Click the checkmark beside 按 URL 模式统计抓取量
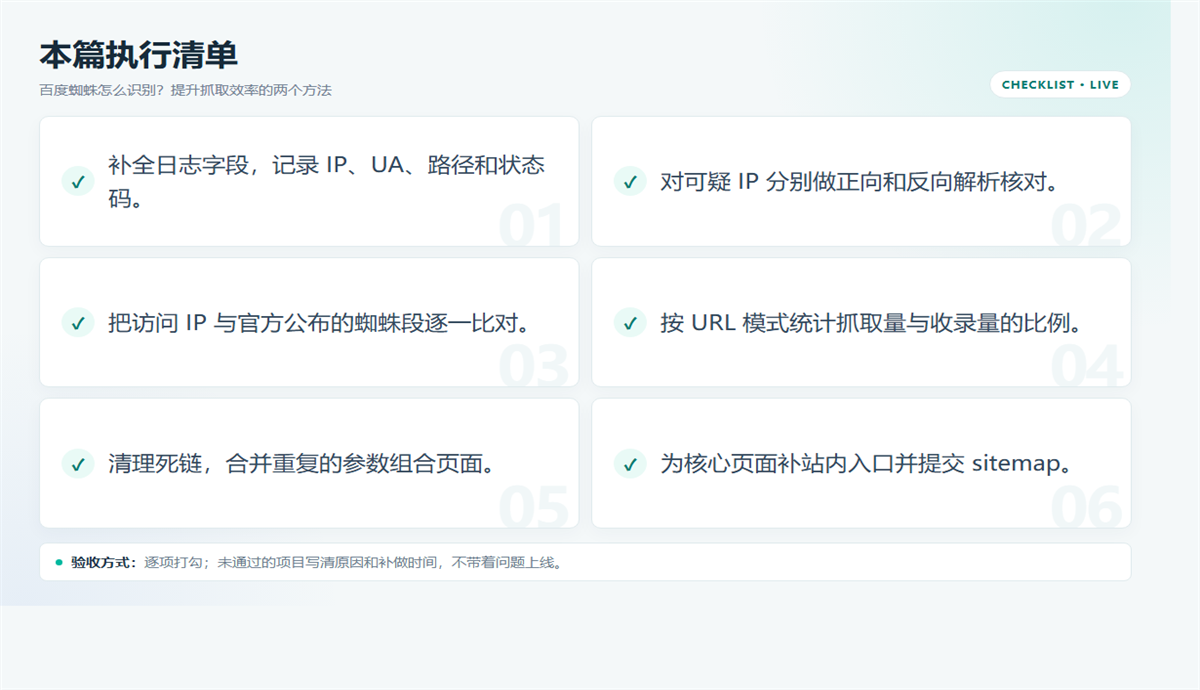 [x=629, y=323]
